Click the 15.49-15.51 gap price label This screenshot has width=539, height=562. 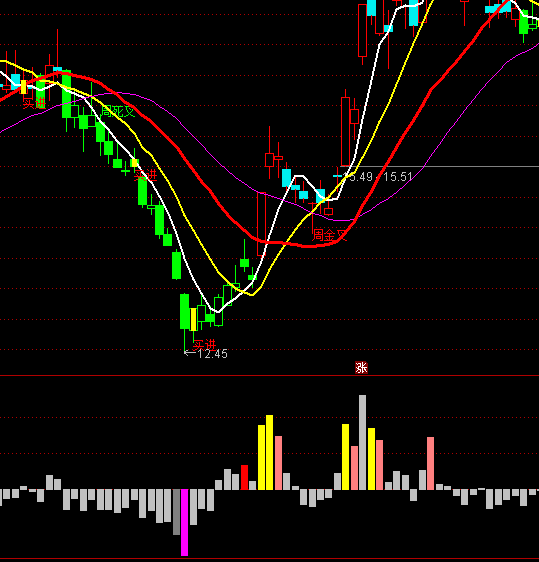coord(378,177)
